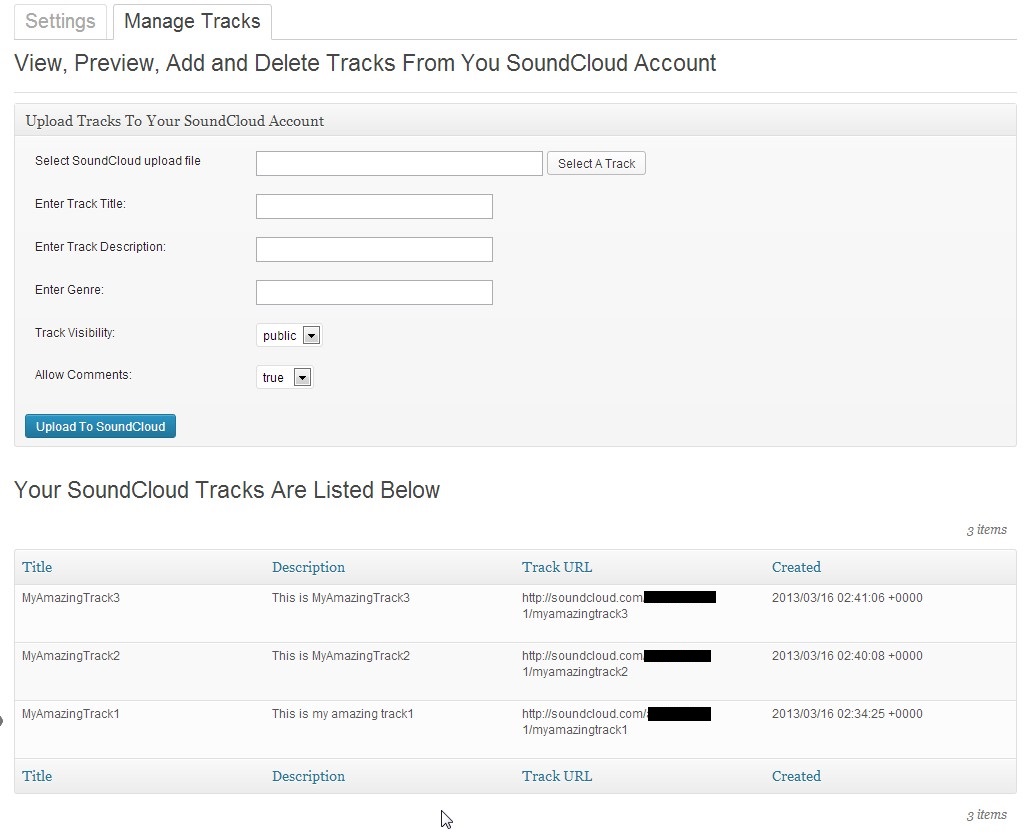Screen dimensions: 1027x837
Task: Open the Allow Comments dropdown
Action: point(284,377)
